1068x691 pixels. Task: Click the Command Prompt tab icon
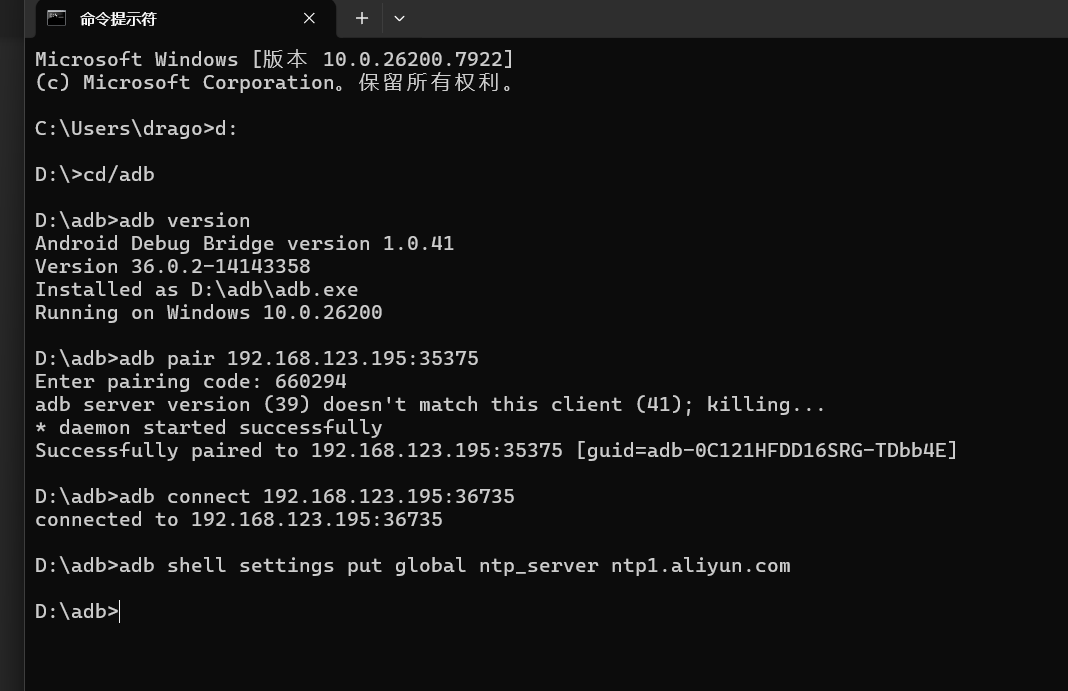tap(57, 18)
